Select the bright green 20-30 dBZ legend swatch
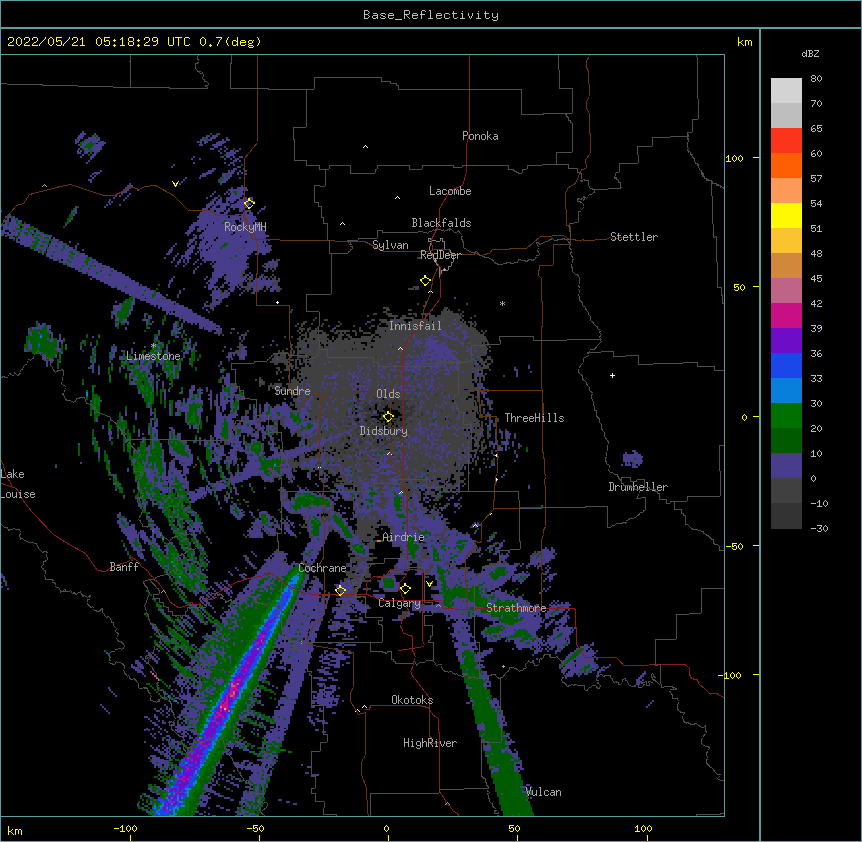 [786, 416]
